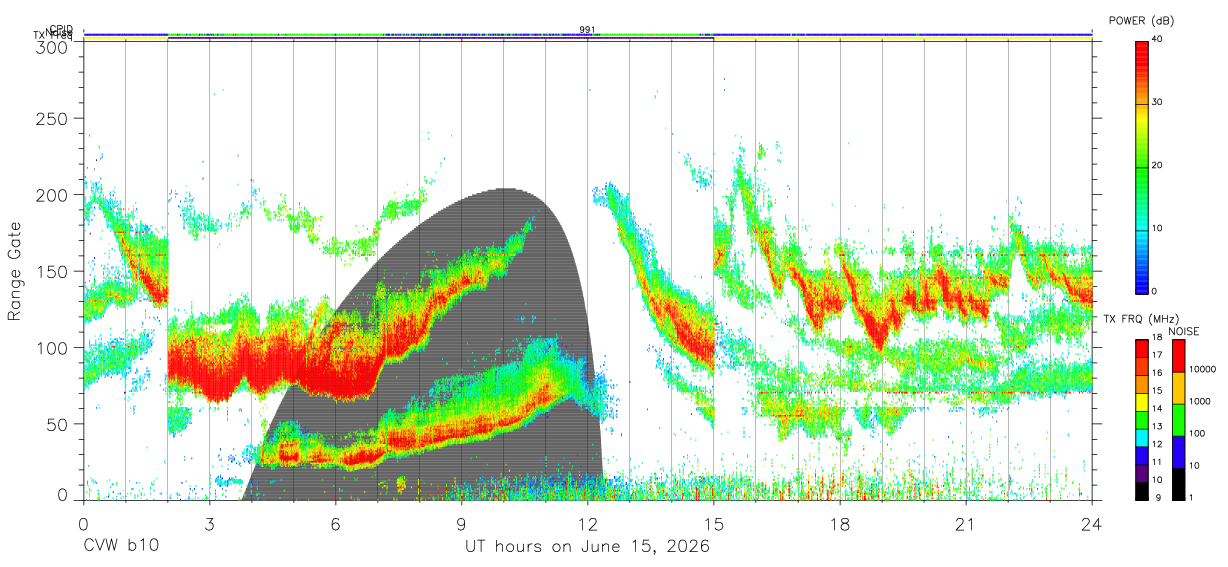Click the 50 y-axis tick label

[58, 424]
